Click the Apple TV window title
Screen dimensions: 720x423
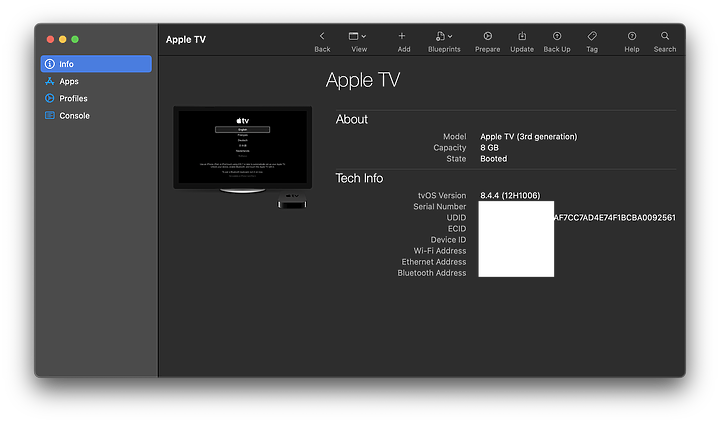[x=186, y=39]
